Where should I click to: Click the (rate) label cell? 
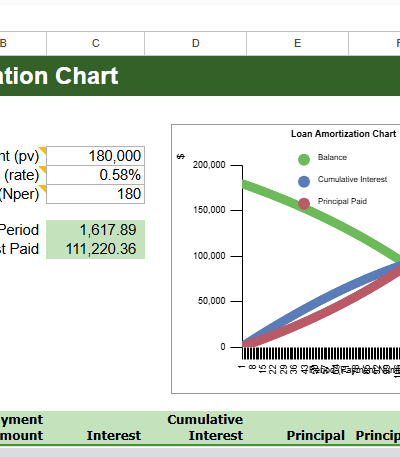23,175
